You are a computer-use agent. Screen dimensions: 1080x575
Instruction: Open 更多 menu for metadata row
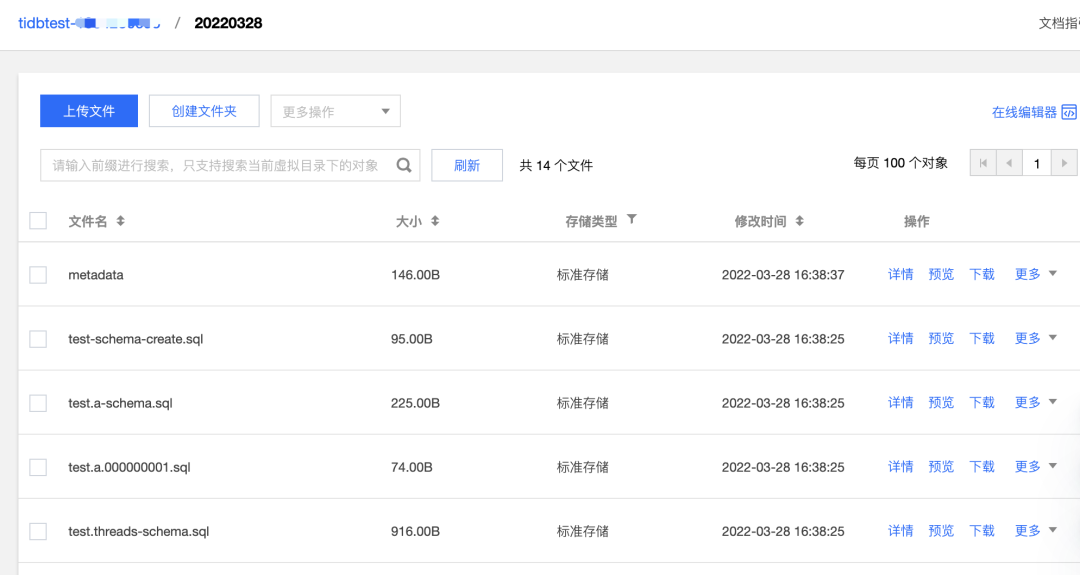(x=1036, y=274)
